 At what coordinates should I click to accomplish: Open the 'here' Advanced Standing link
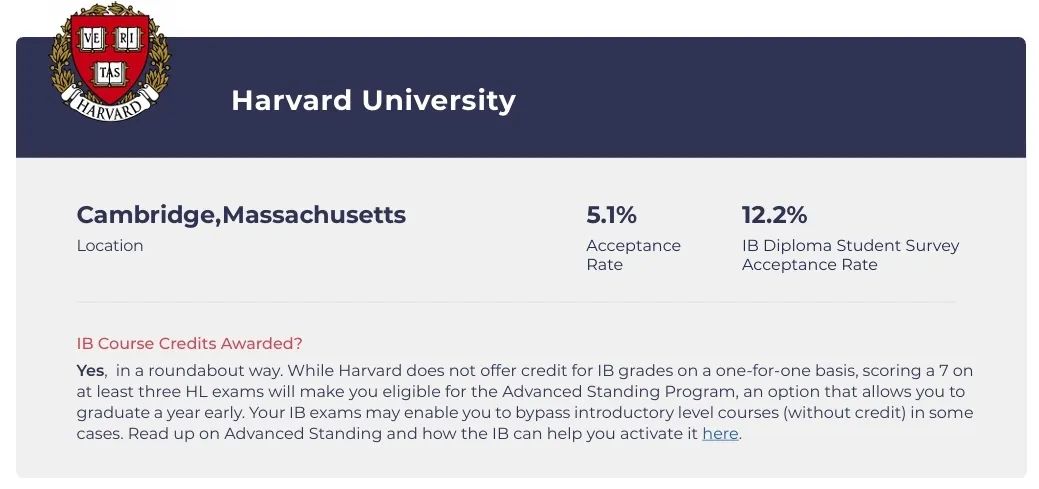720,434
